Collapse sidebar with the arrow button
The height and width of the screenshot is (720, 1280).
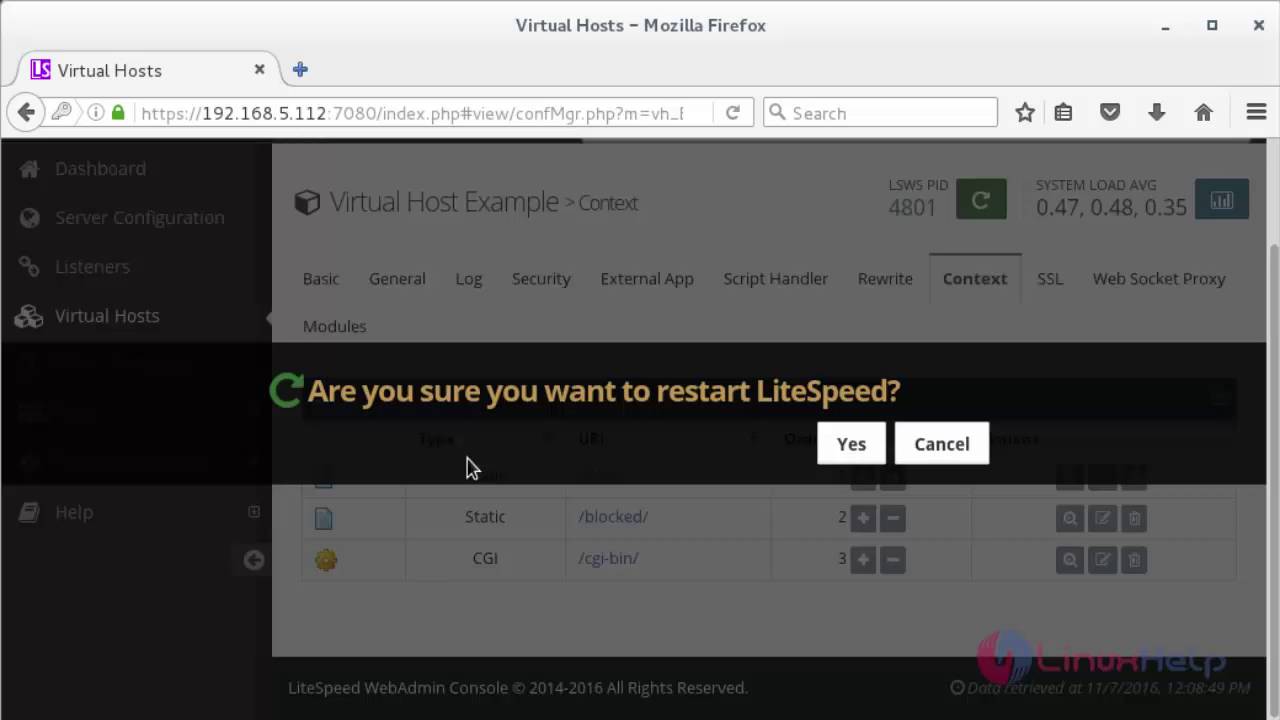point(254,560)
